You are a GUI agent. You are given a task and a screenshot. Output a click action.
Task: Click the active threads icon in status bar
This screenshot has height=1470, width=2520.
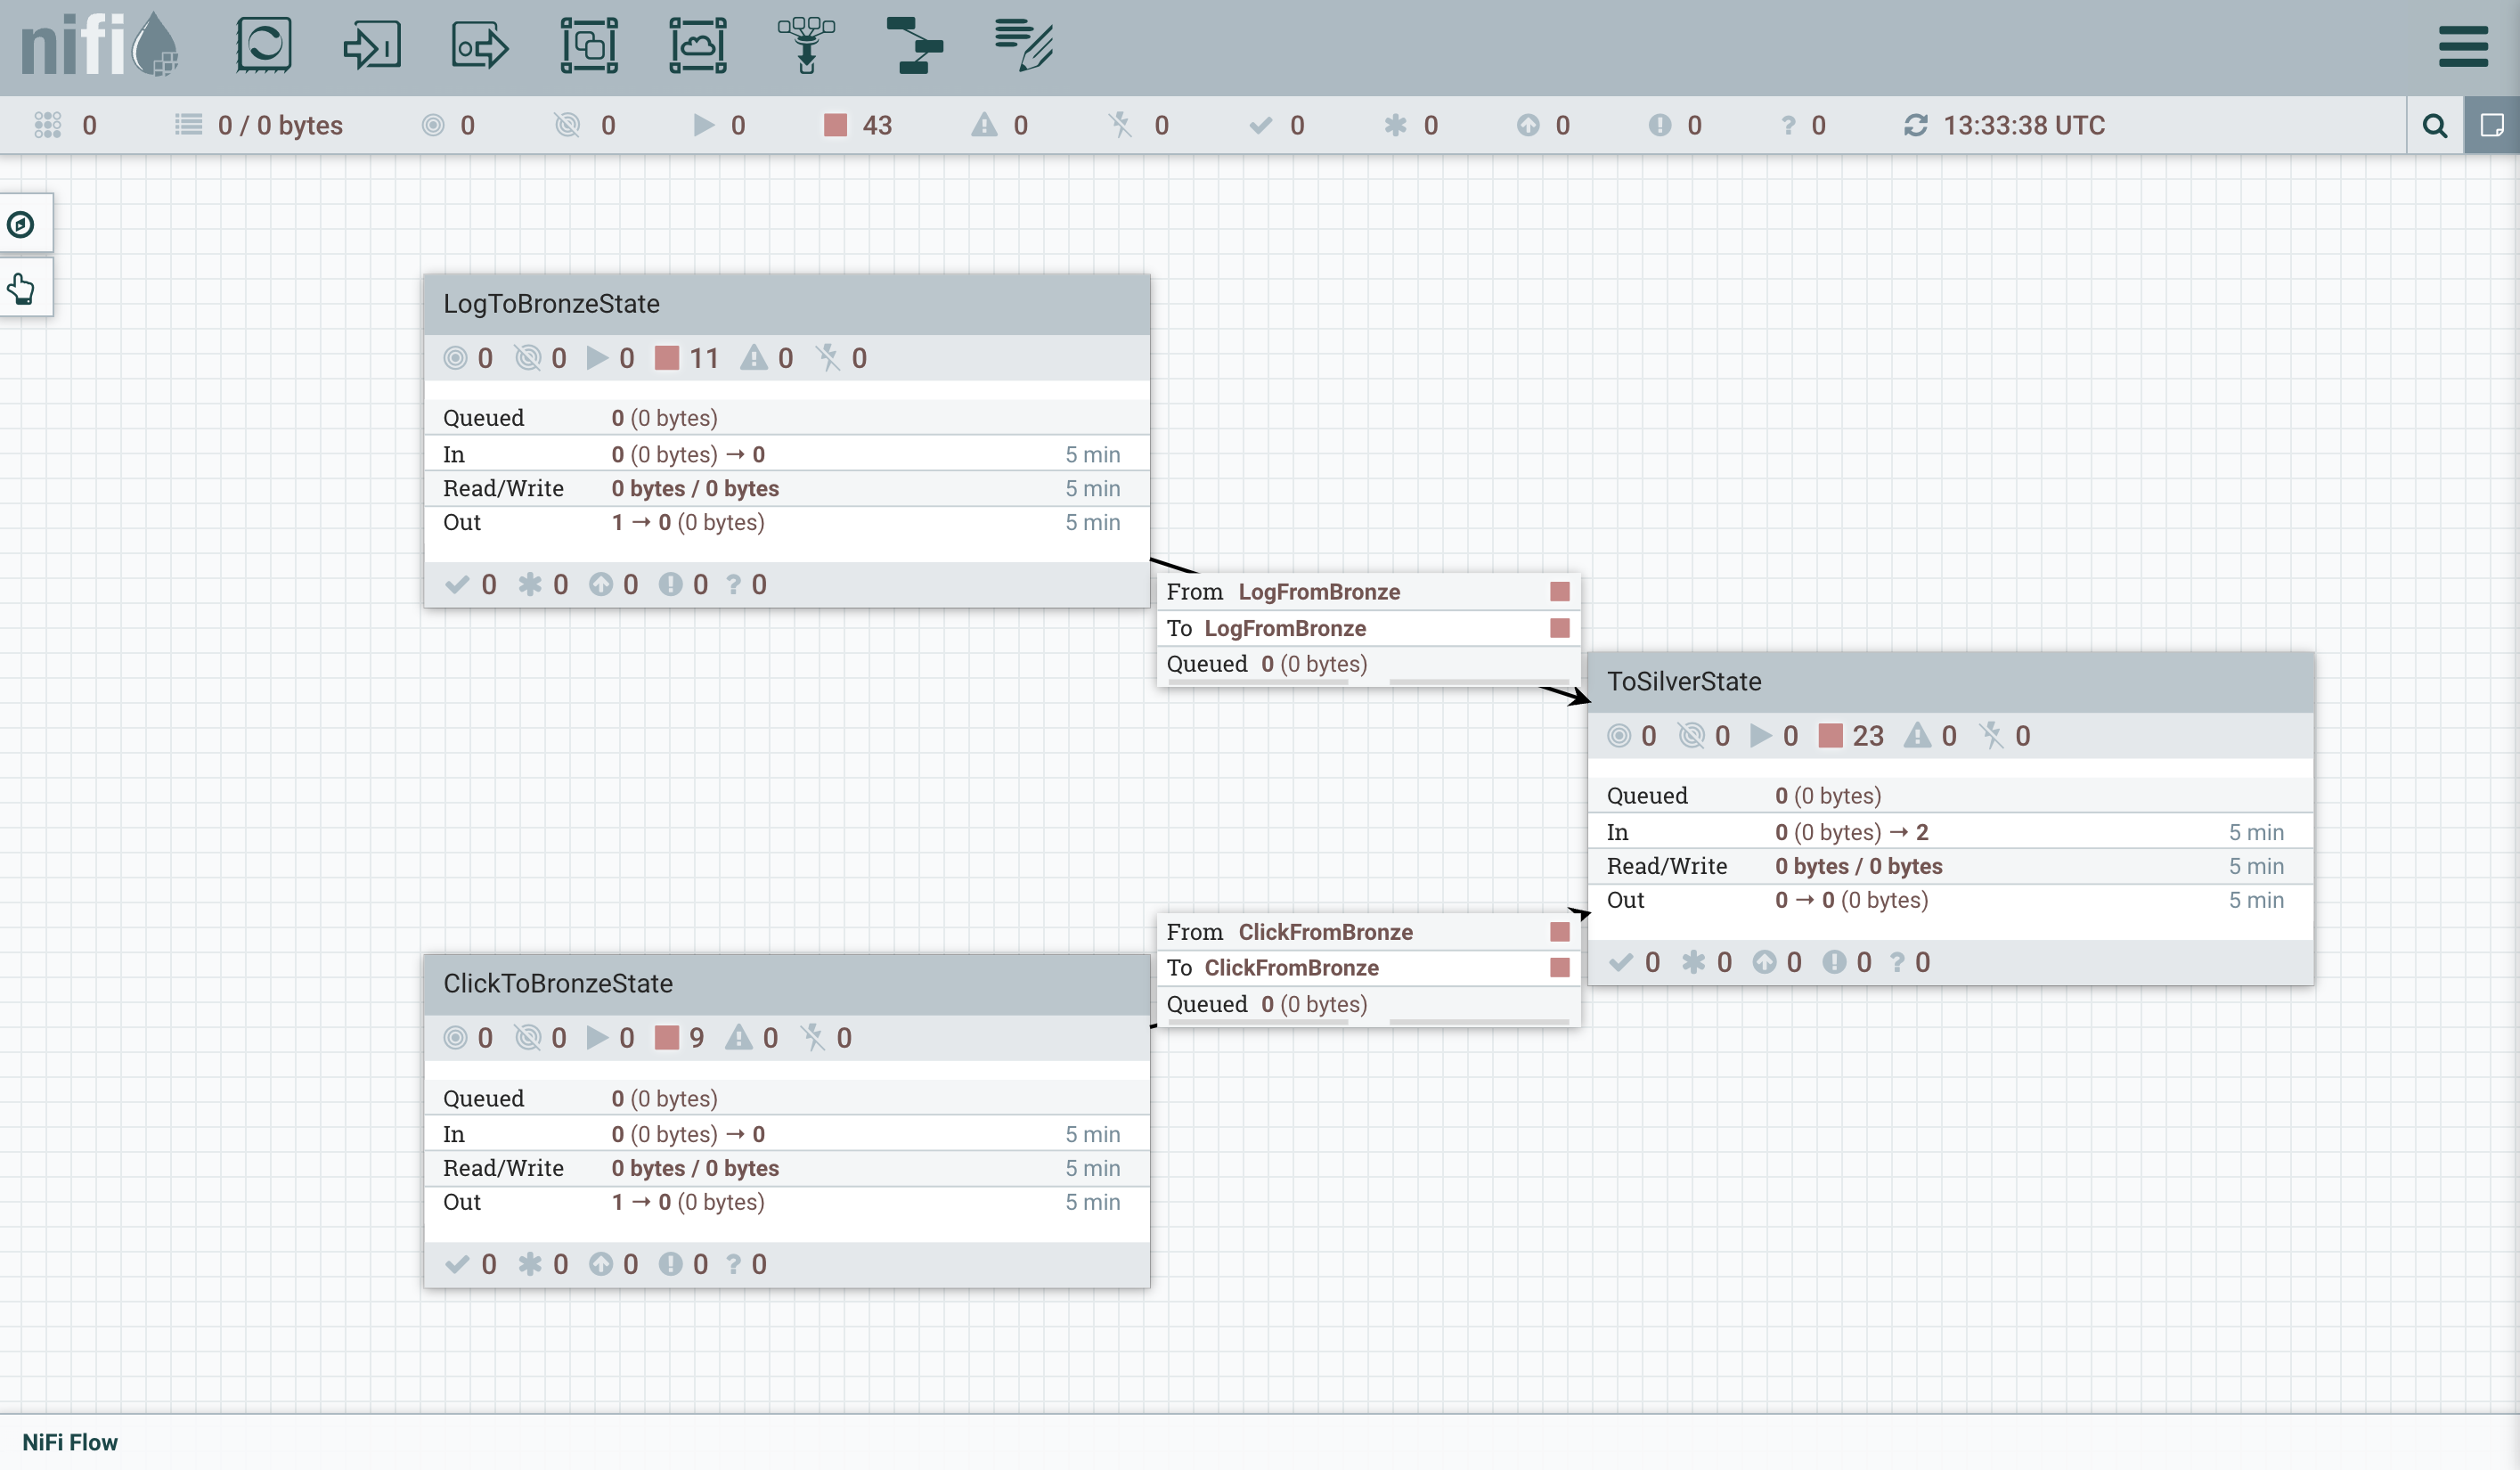coord(47,125)
